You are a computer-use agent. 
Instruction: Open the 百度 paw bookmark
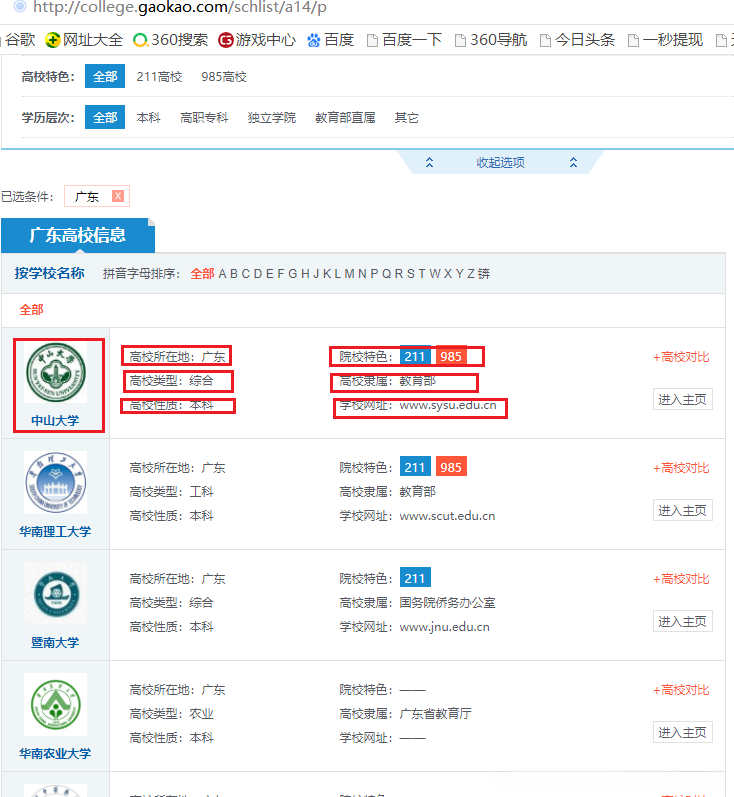pyautogui.click(x=330, y=40)
